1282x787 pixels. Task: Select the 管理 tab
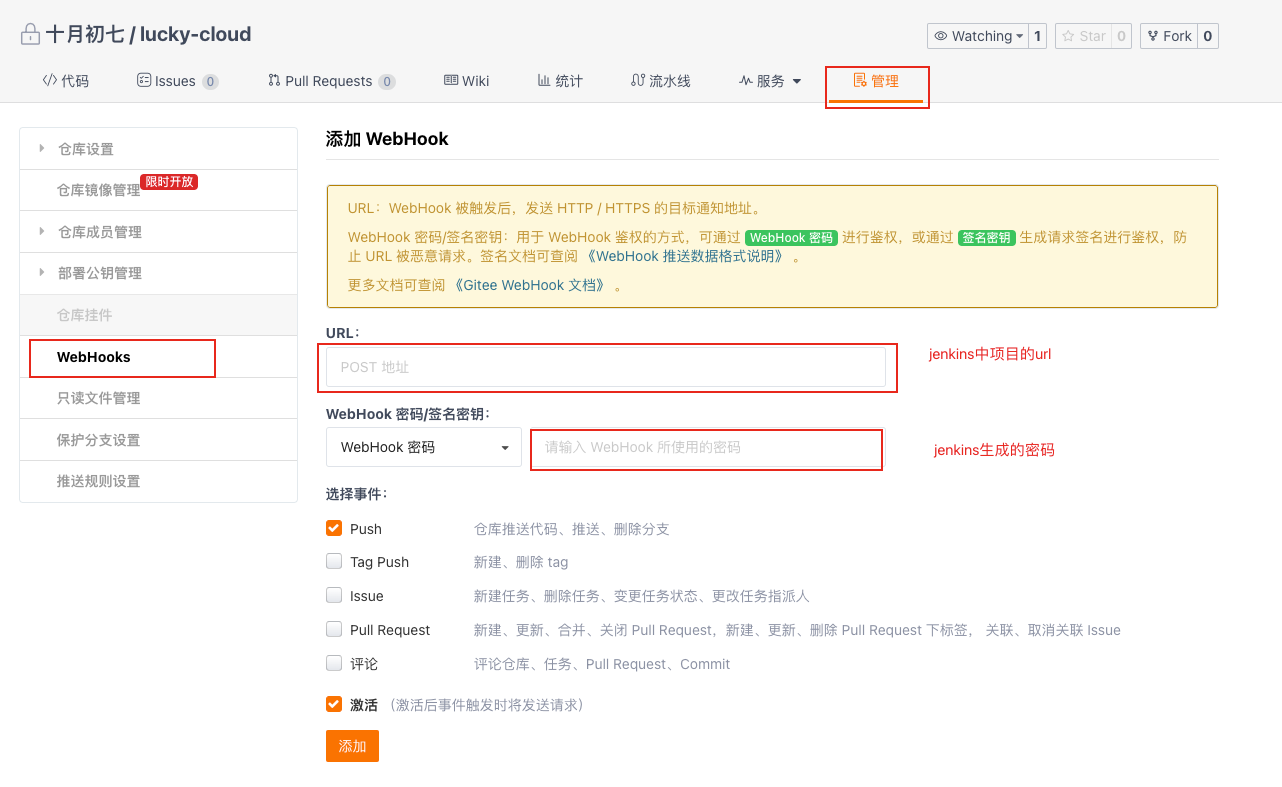(x=876, y=81)
